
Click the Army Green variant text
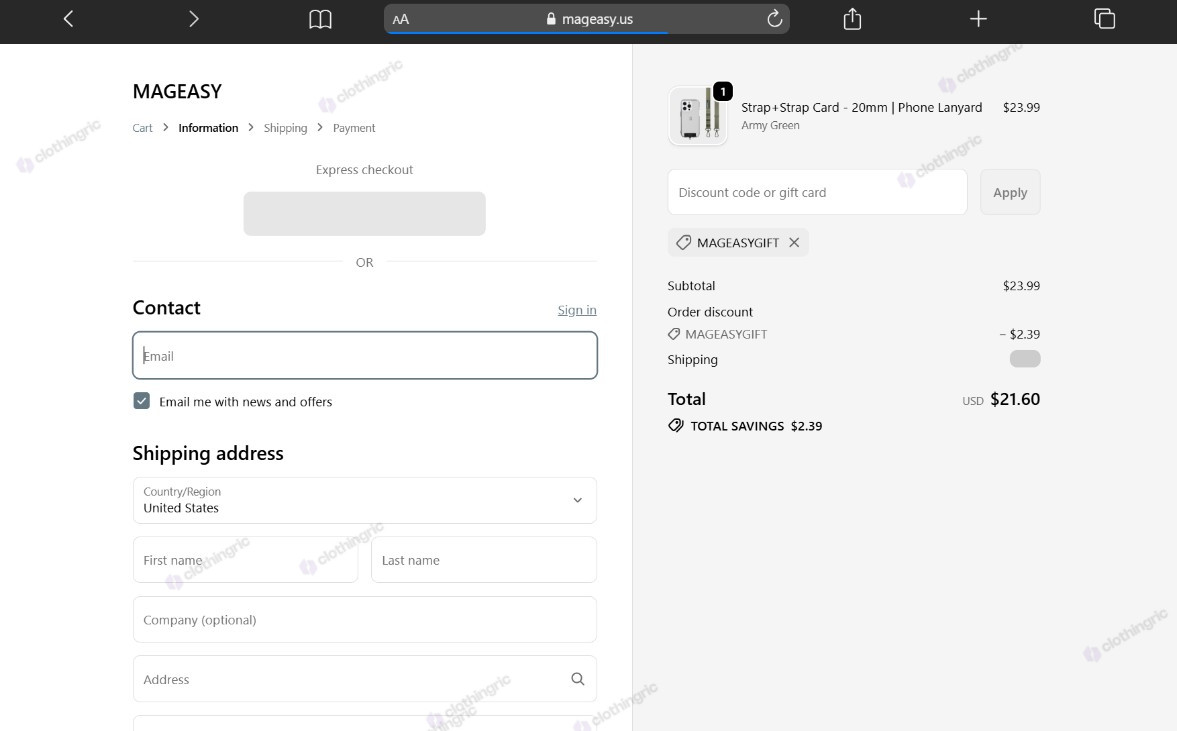coord(770,125)
